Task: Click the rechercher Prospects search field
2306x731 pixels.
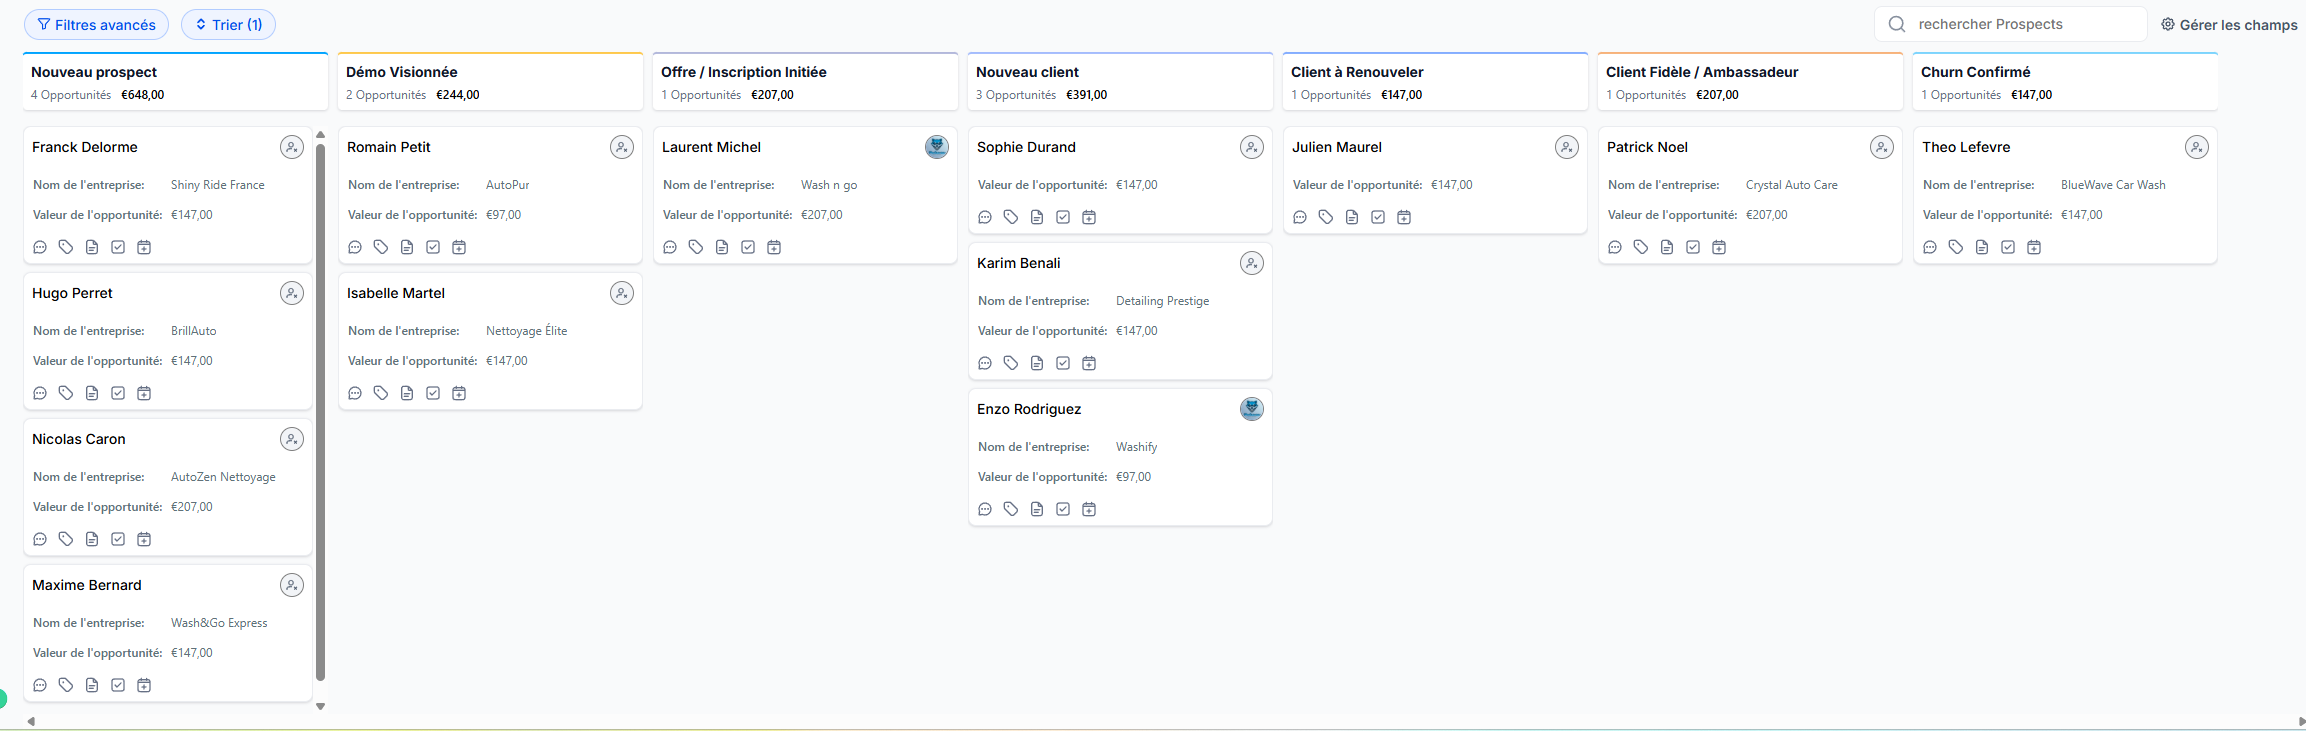Action: point(2020,24)
